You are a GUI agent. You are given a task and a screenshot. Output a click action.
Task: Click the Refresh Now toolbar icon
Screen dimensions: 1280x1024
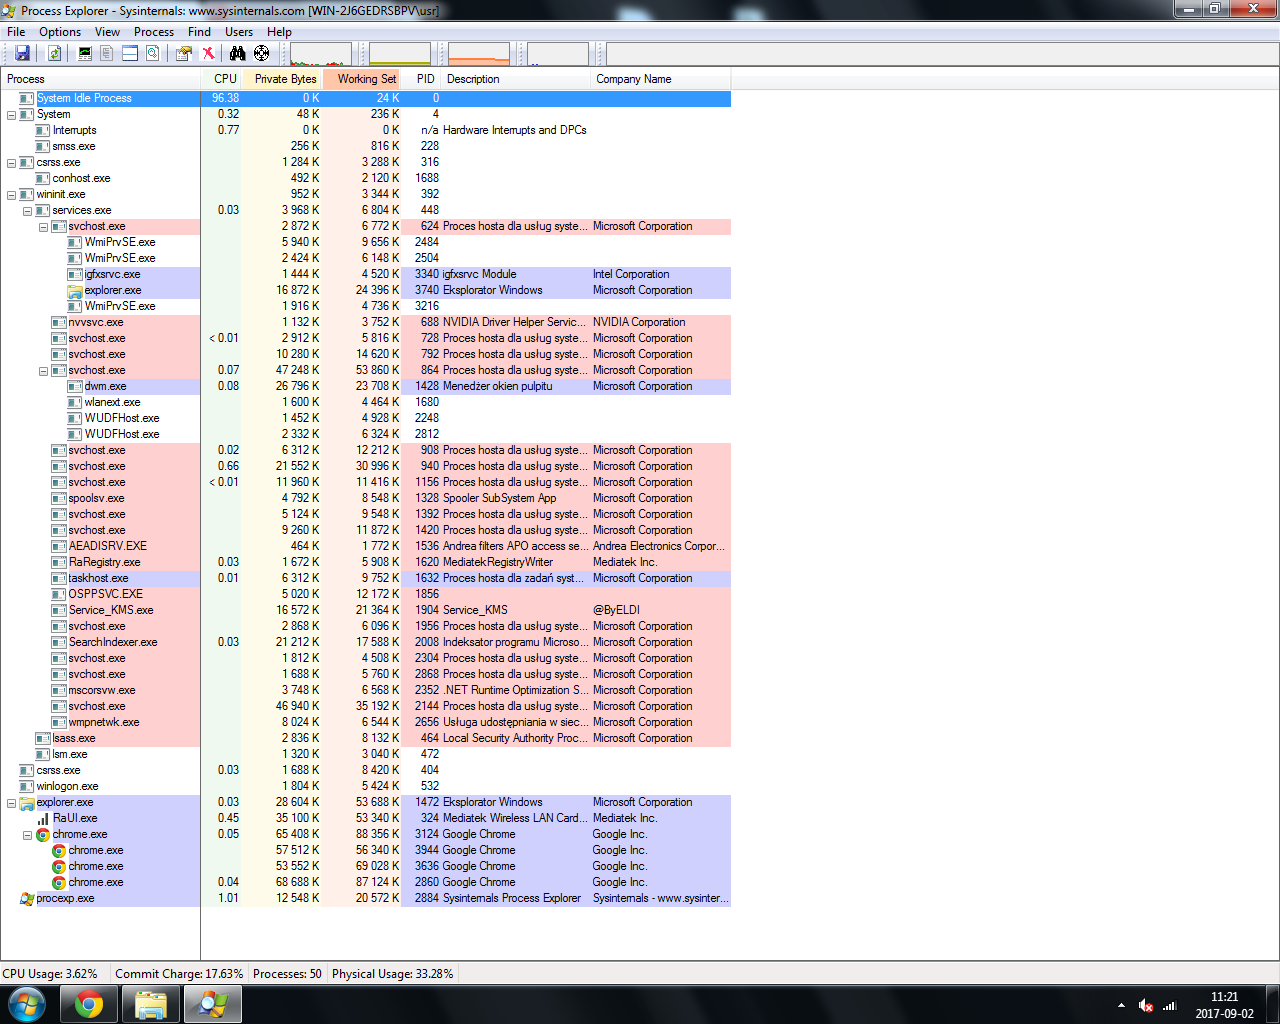pos(54,53)
